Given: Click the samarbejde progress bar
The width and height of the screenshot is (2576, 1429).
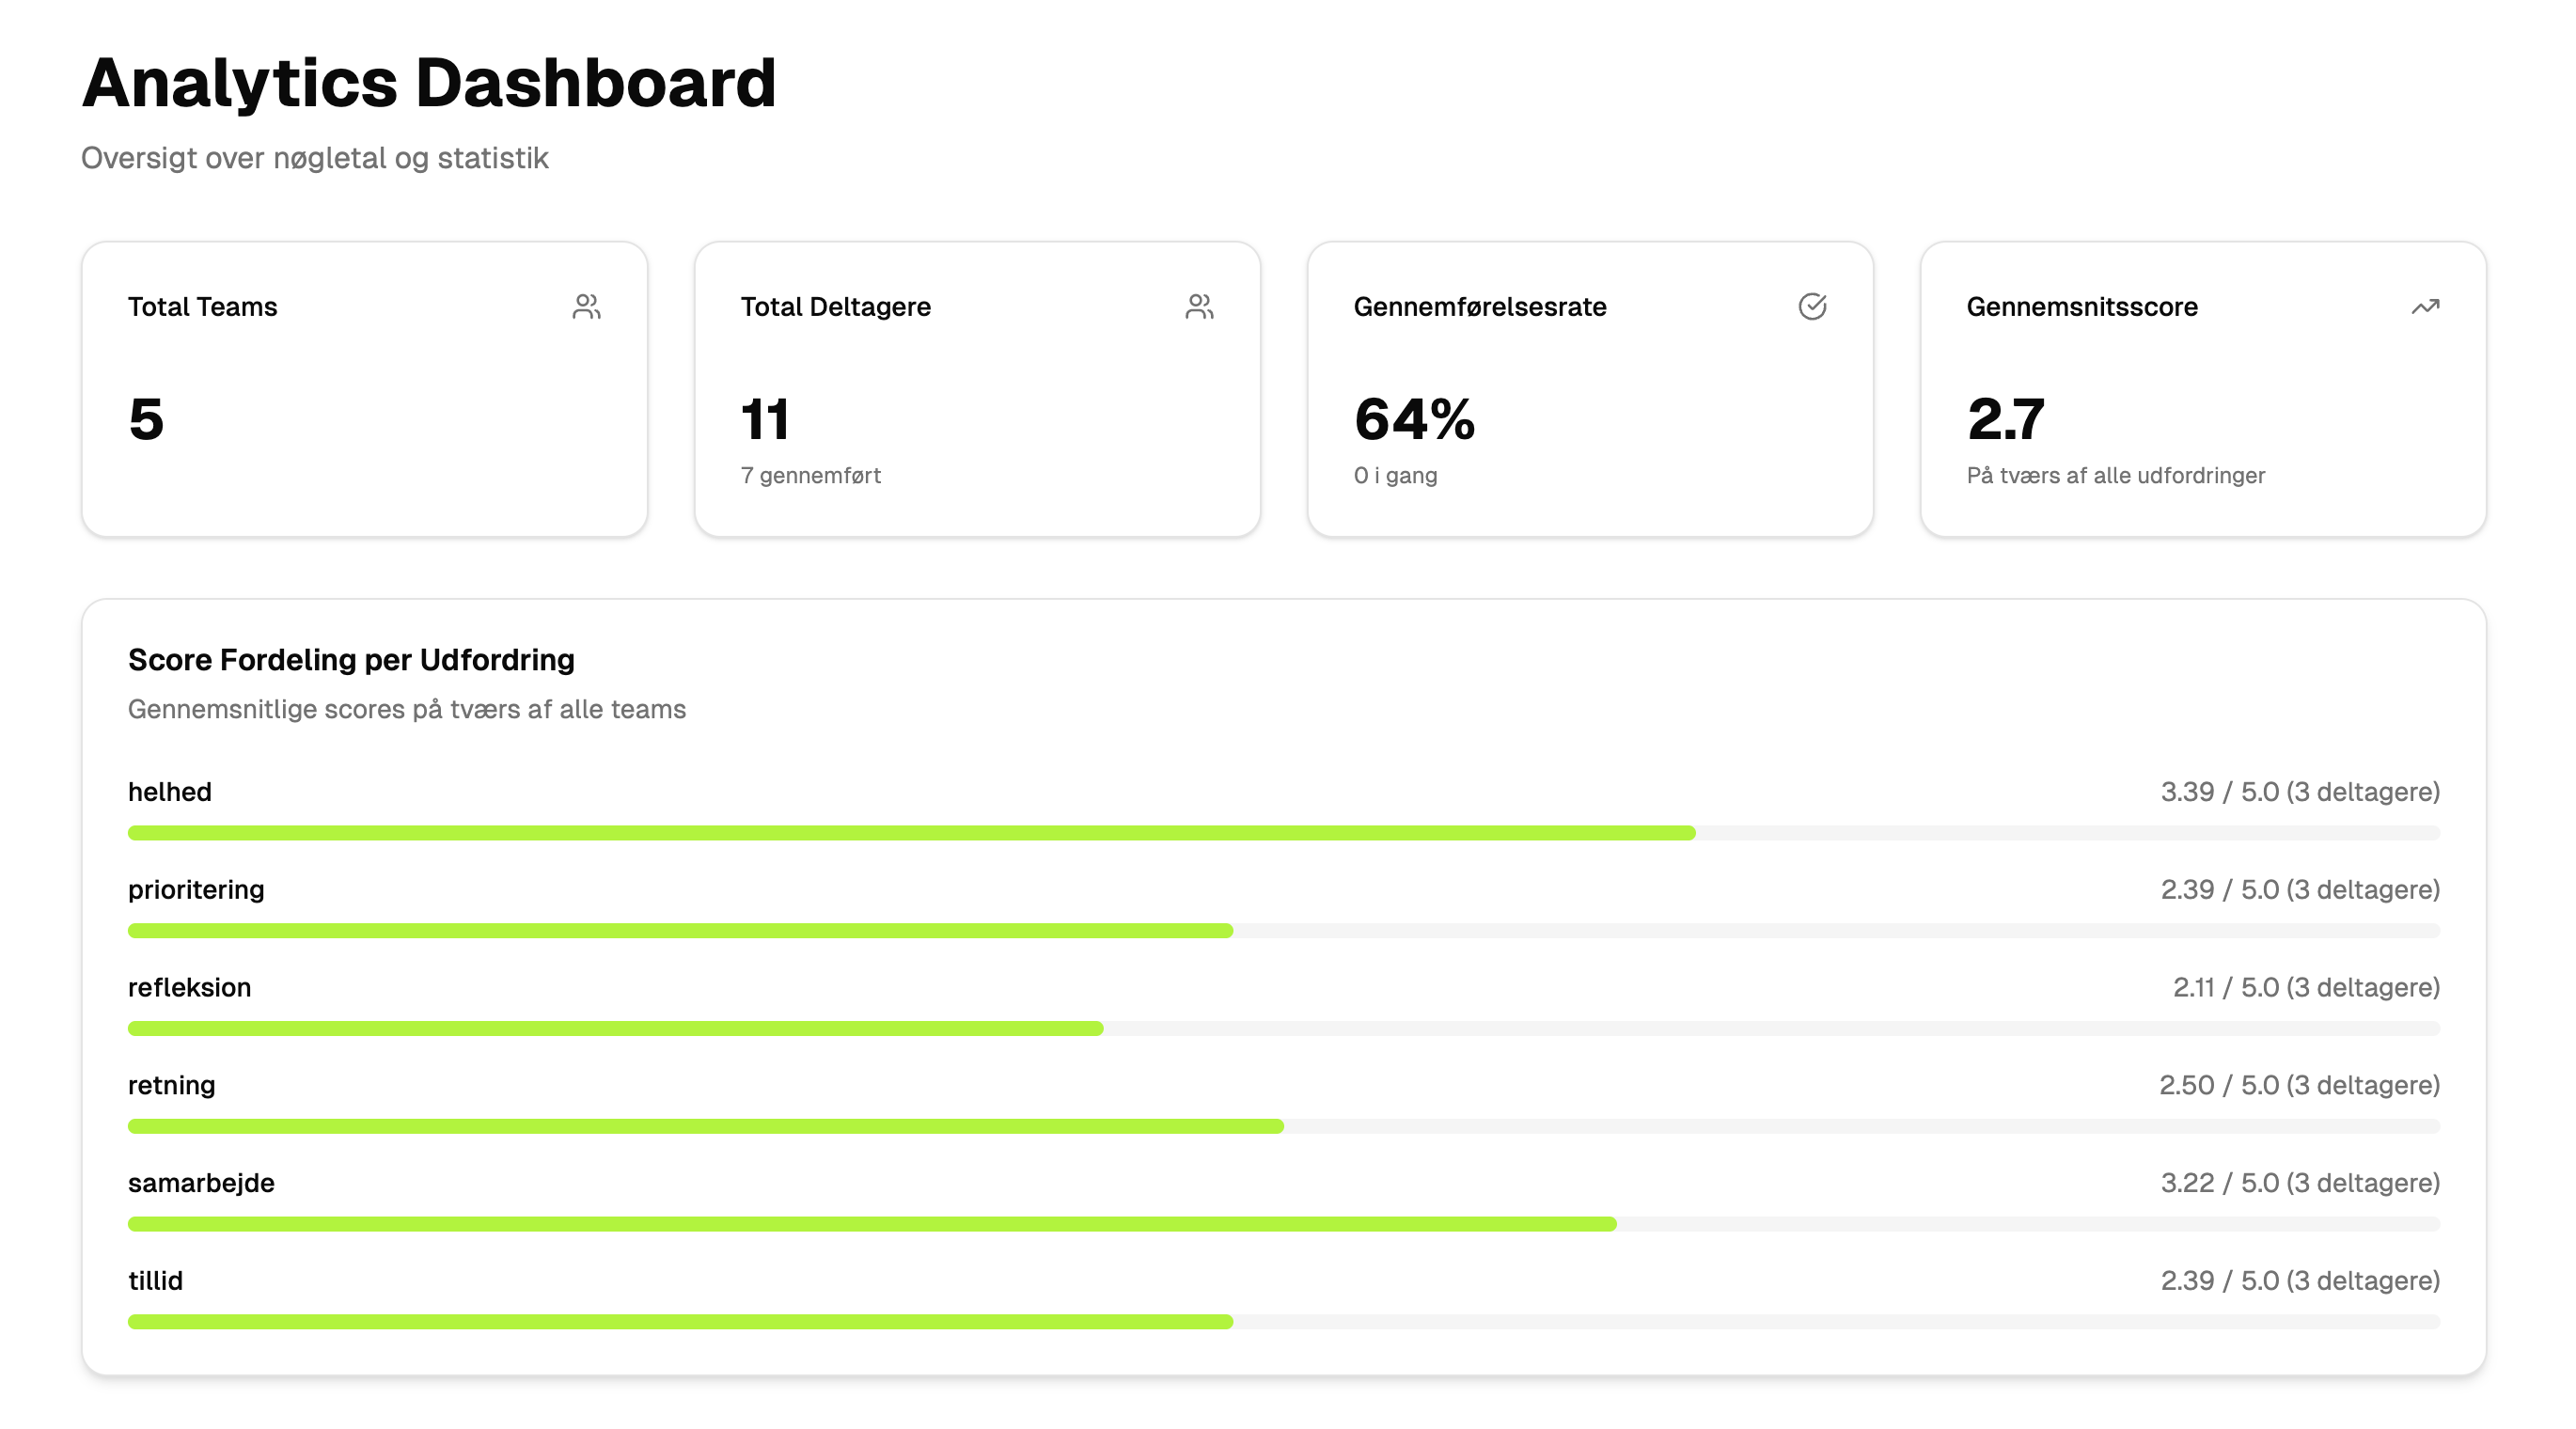Looking at the screenshot, I should [x=1283, y=1224].
